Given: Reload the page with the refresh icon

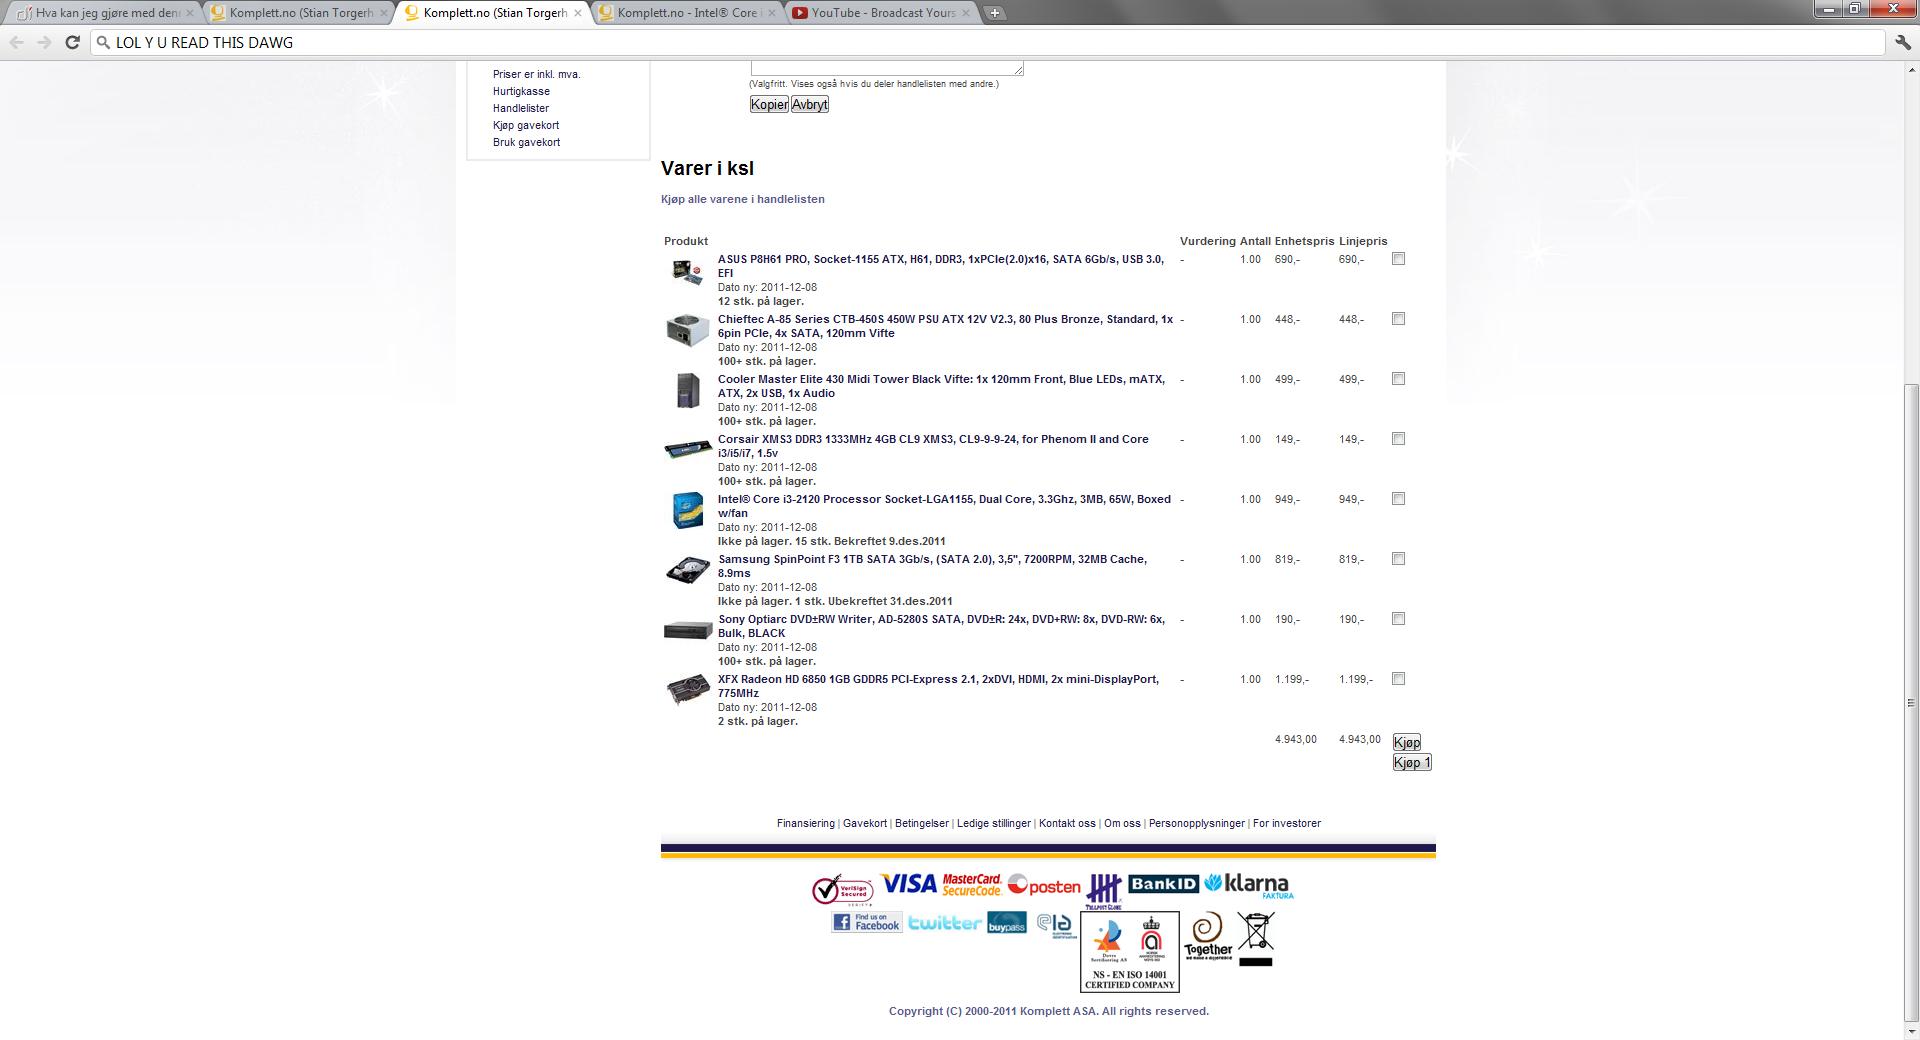Looking at the screenshot, I should (72, 42).
